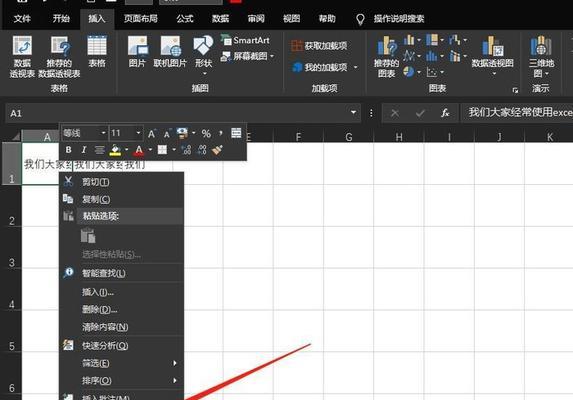Apply comma style in mini toolbar
573x400 pixels.
pos(221,134)
